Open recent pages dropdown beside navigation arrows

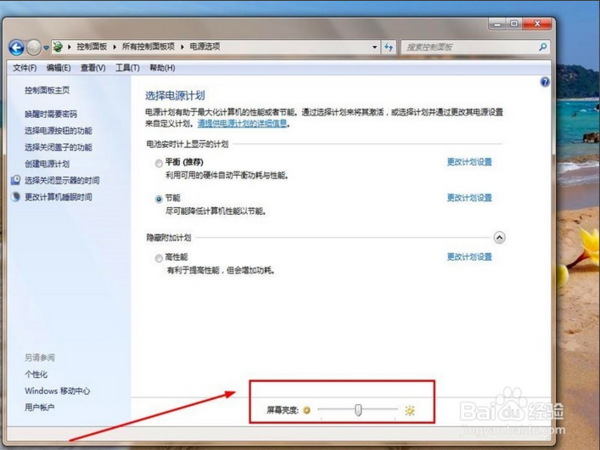pyautogui.click(x=46, y=48)
